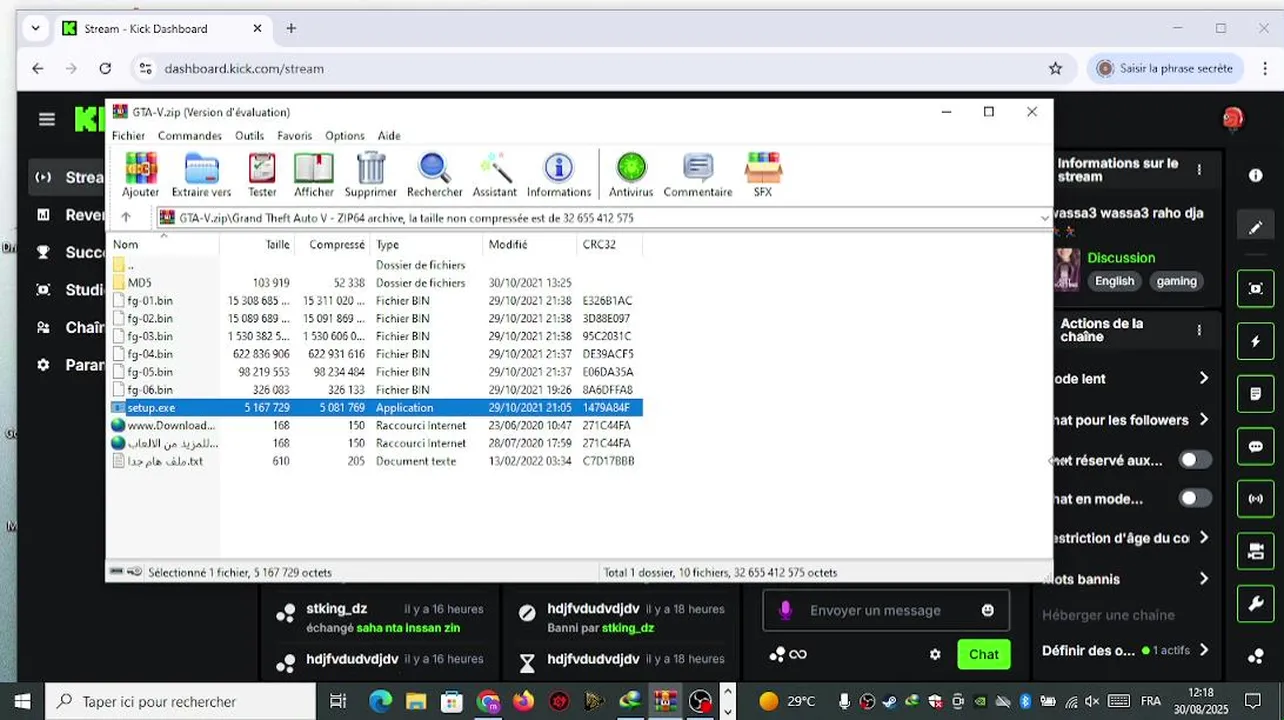Click the 'Envoyer un message' input field
This screenshot has width=1284, height=720.
[885, 610]
